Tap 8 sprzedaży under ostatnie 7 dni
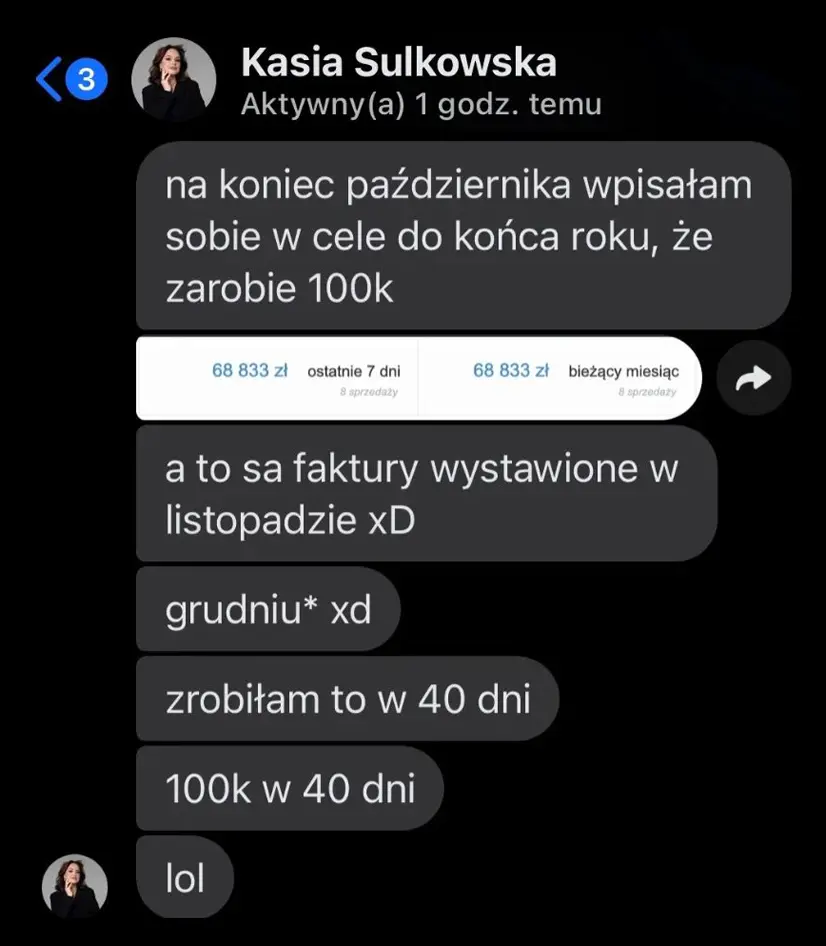Image resolution: width=826 pixels, height=946 pixels. [x=369, y=392]
